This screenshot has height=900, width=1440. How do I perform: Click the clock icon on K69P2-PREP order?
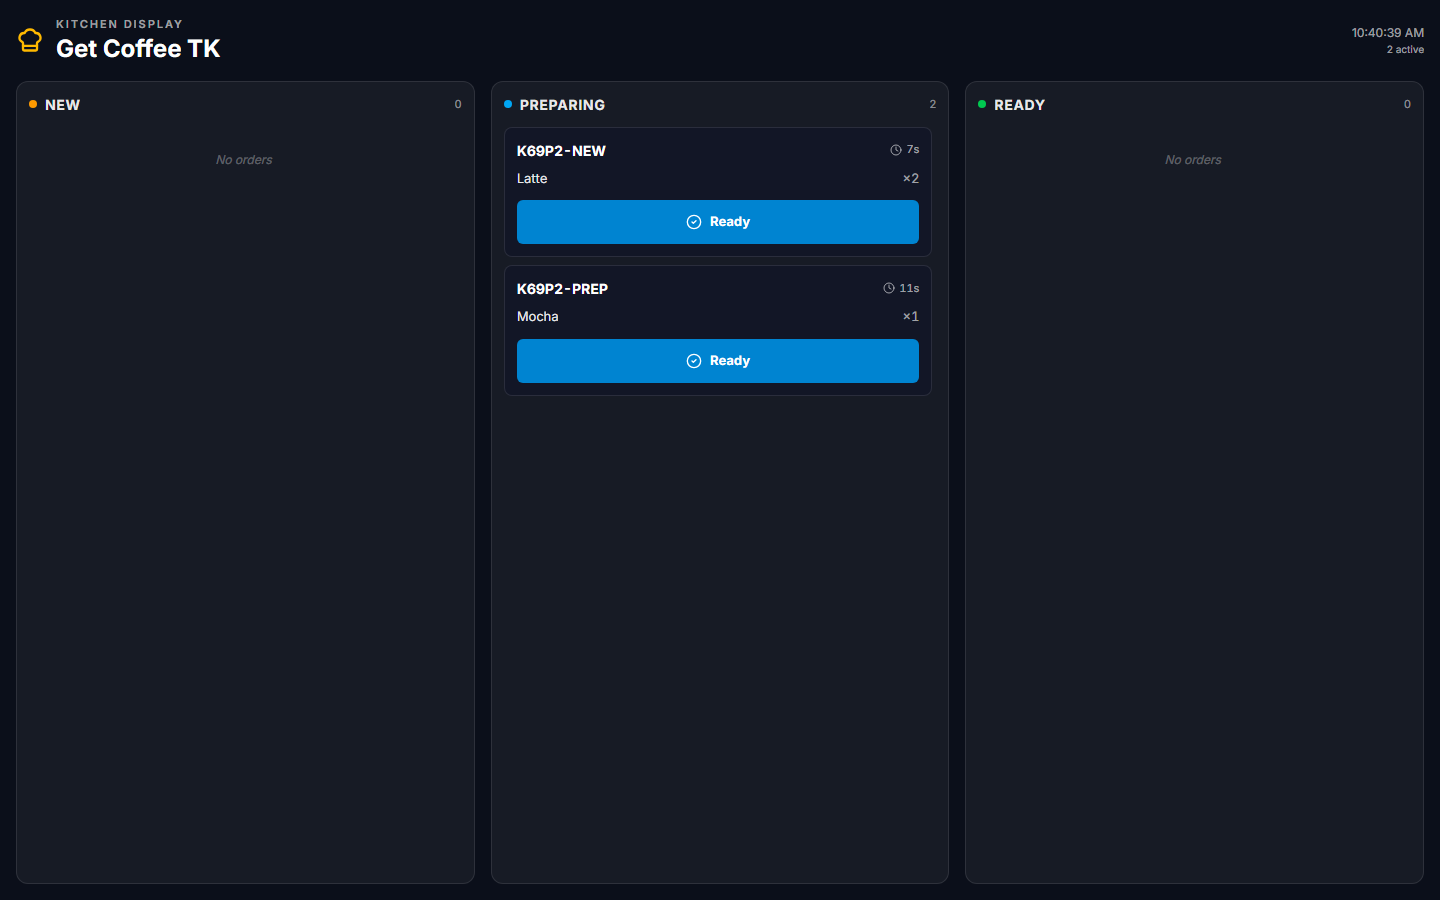889,288
